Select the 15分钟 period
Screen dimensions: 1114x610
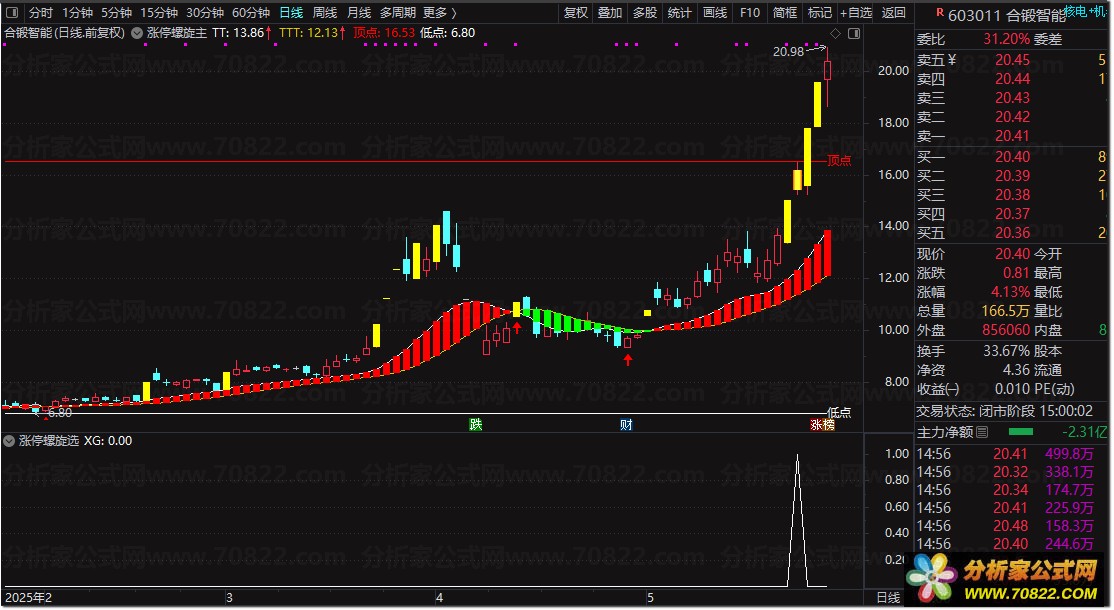click(158, 13)
